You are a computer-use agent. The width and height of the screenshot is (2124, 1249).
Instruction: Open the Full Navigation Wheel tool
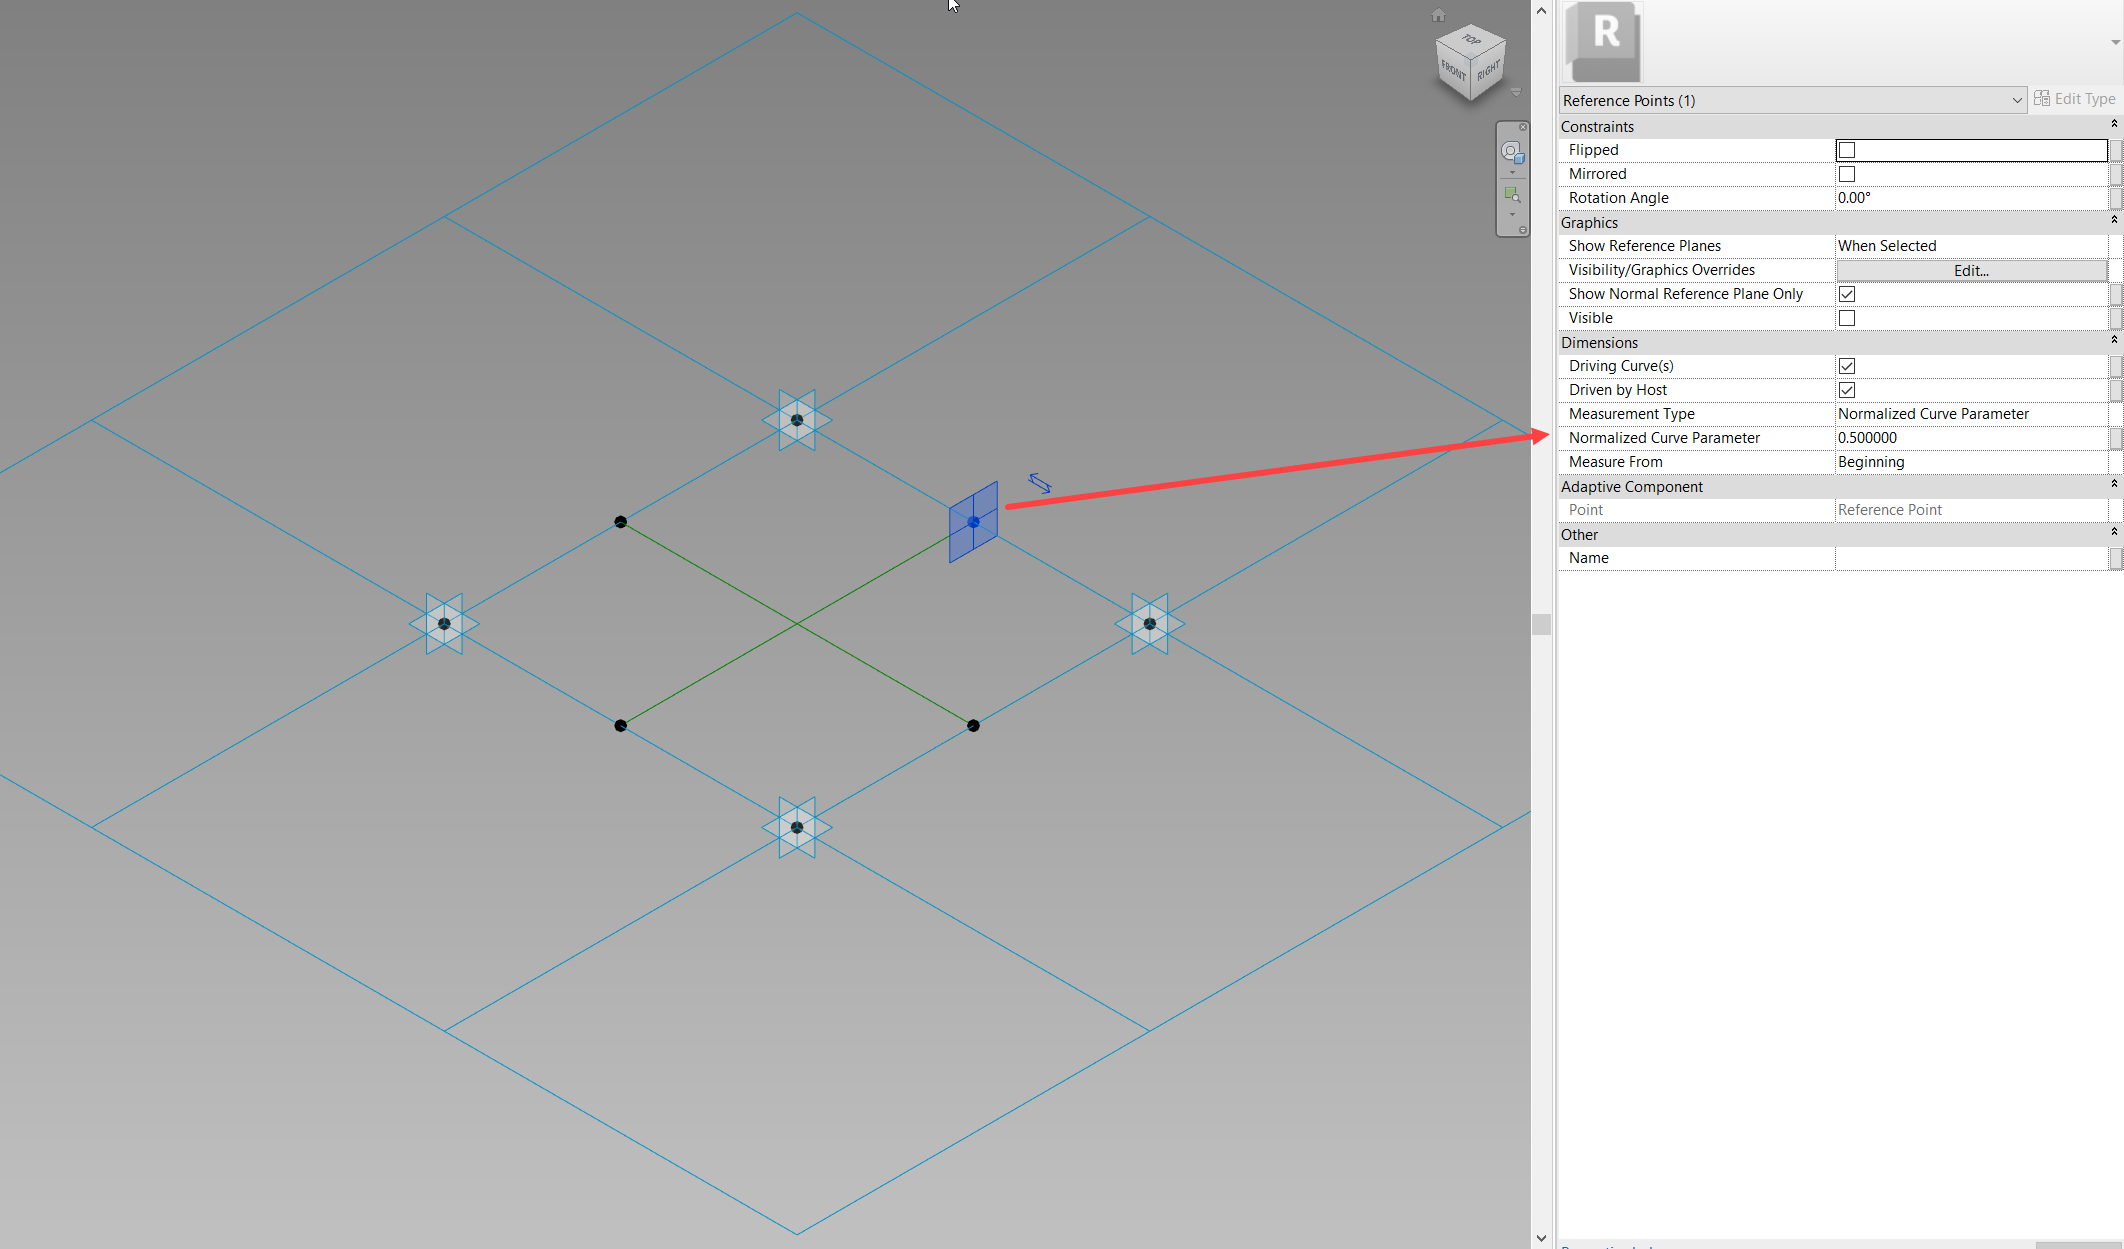click(x=1511, y=152)
